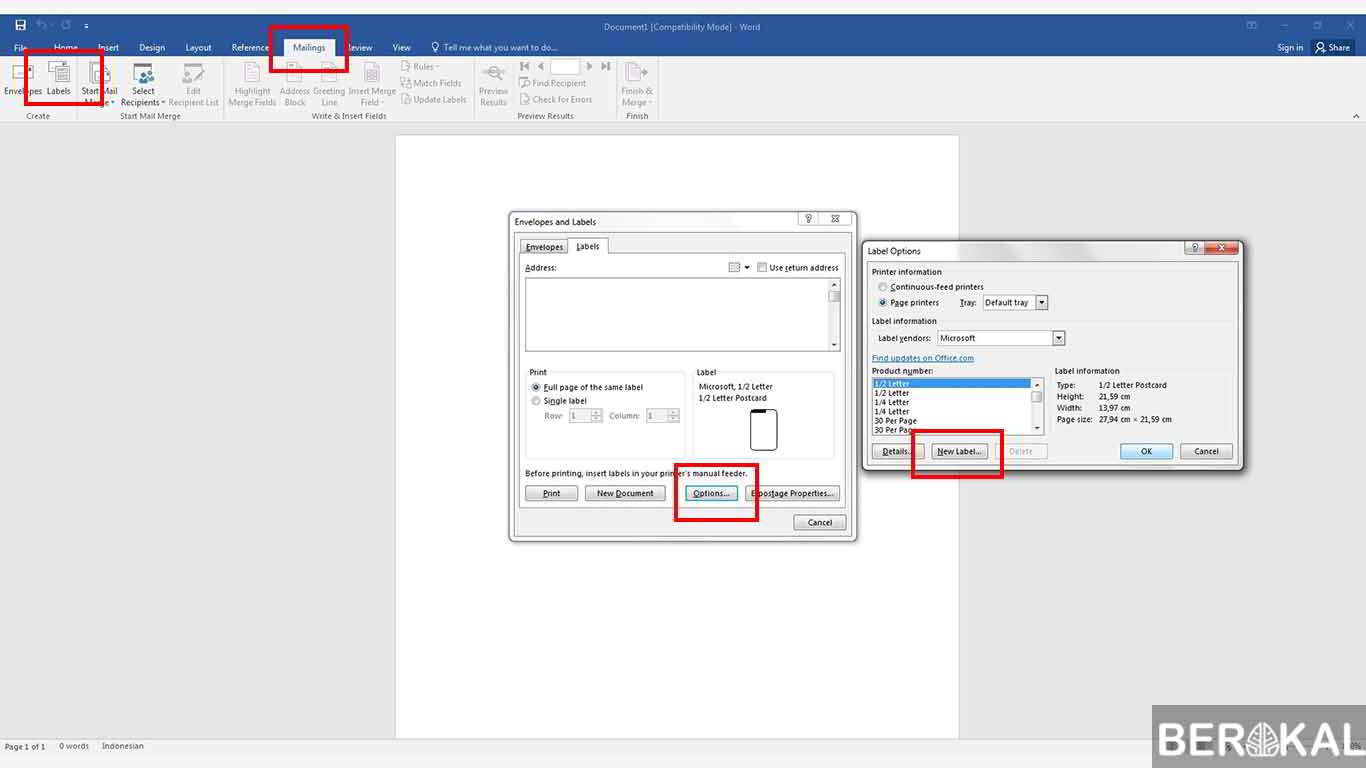Click Find updates on Office.com link
Image resolution: width=1366 pixels, height=768 pixels.
tap(922, 358)
